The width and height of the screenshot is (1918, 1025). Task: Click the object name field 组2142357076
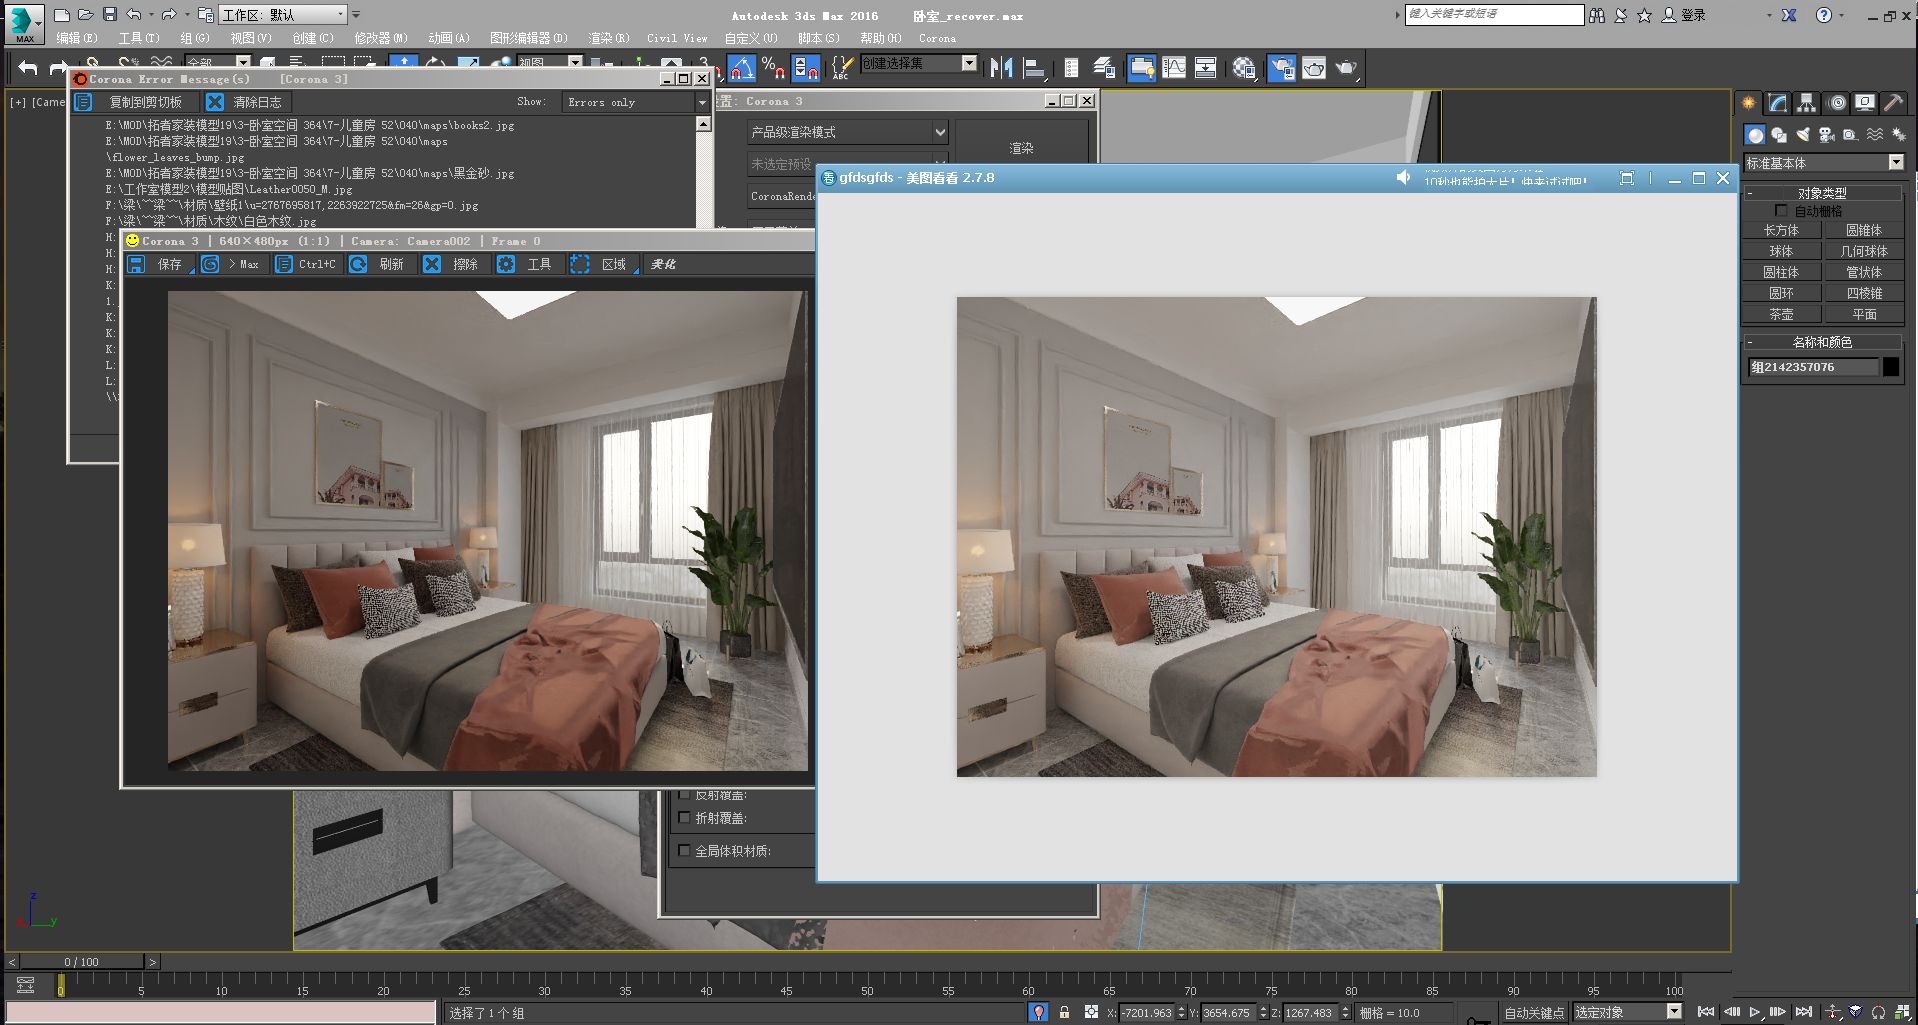tap(1813, 367)
